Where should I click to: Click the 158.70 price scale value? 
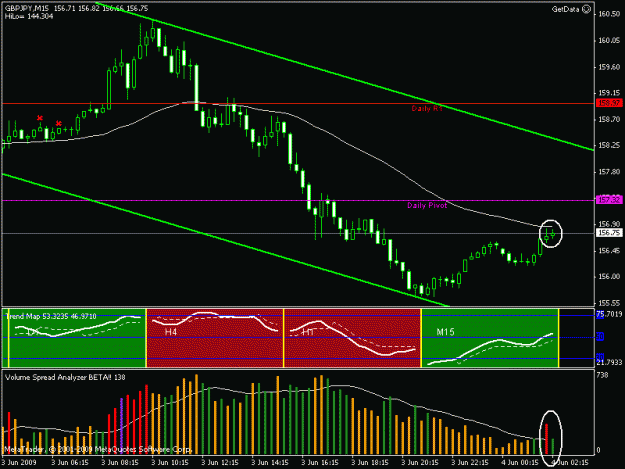click(x=609, y=119)
